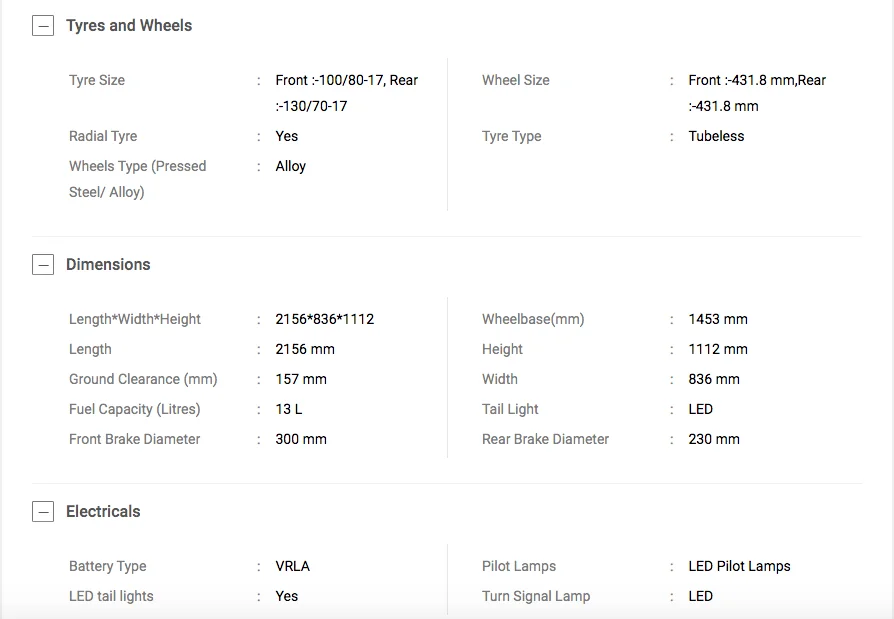The height and width of the screenshot is (619, 894).
Task: Click the Radial Tyre label
Action: 103,136
